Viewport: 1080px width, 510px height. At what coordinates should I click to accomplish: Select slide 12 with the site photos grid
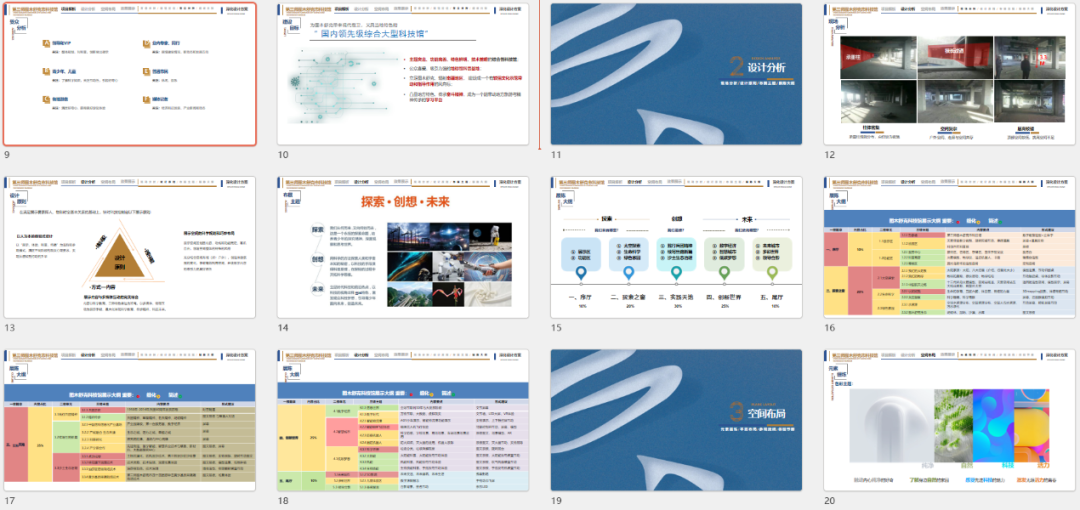pyautogui.click(x=950, y=74)
